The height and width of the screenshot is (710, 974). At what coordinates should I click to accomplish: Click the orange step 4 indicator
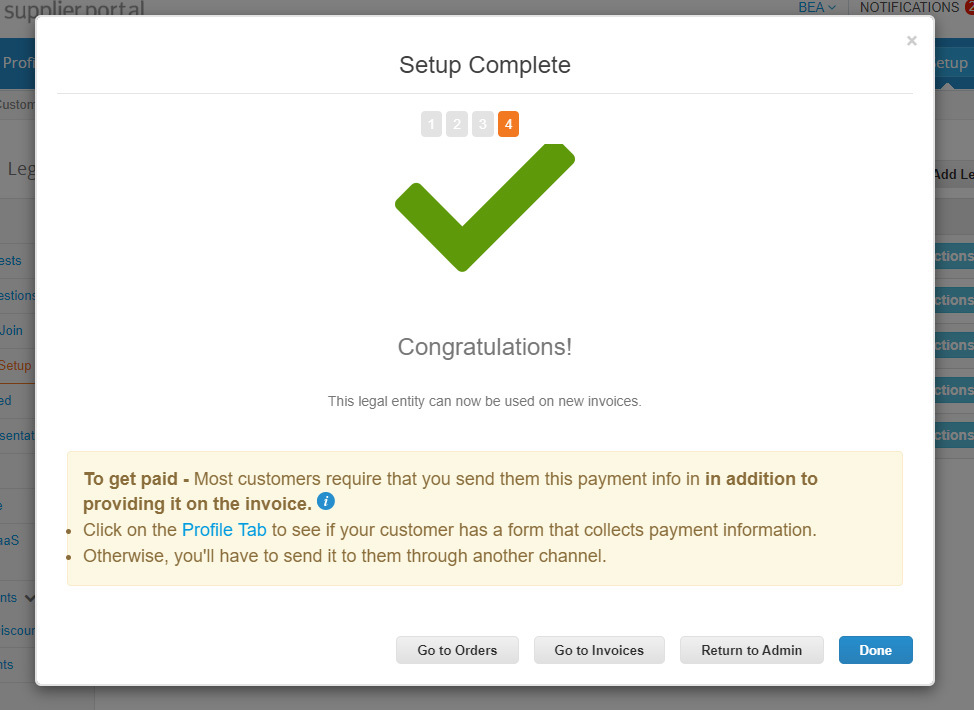508,125
